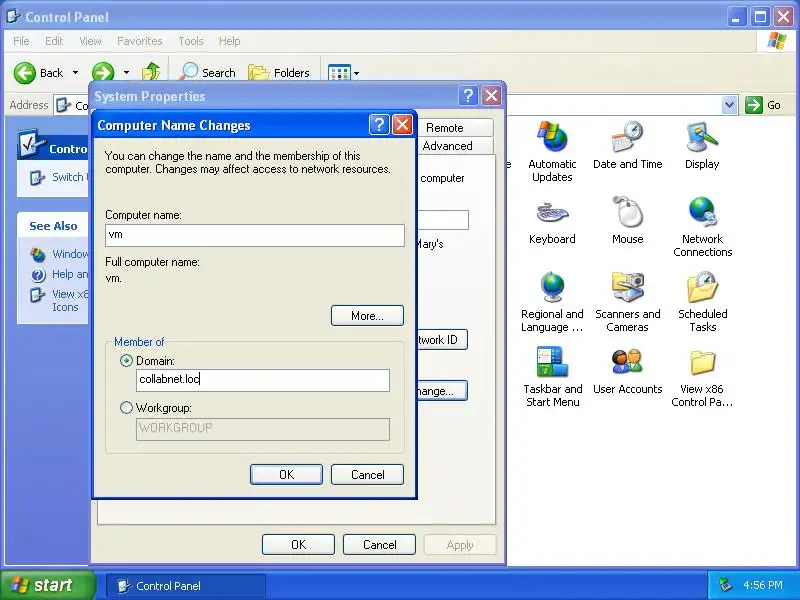Open the Automatic Updates control panel icon
This screenshot has width=800, height=600.
point(552,137)
